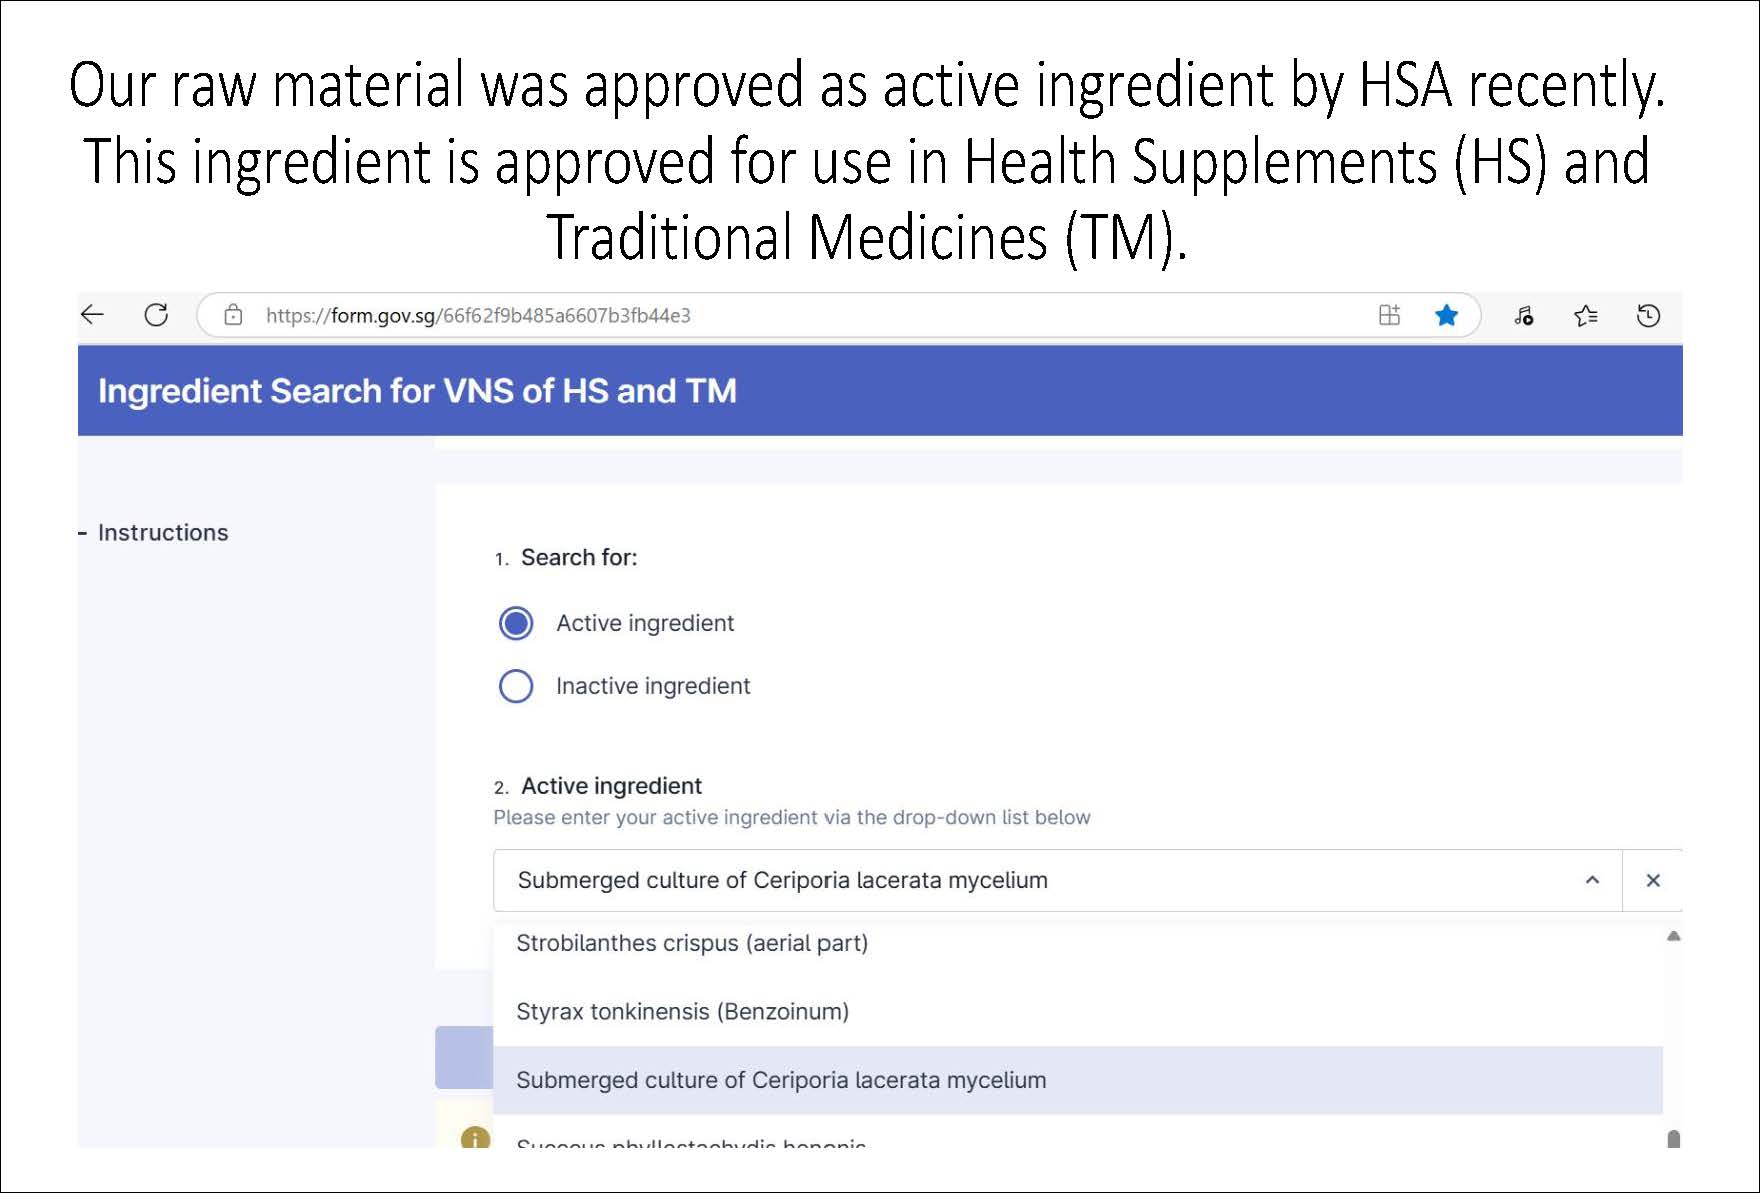Click the site info lock icon

(x=233, y=315)
